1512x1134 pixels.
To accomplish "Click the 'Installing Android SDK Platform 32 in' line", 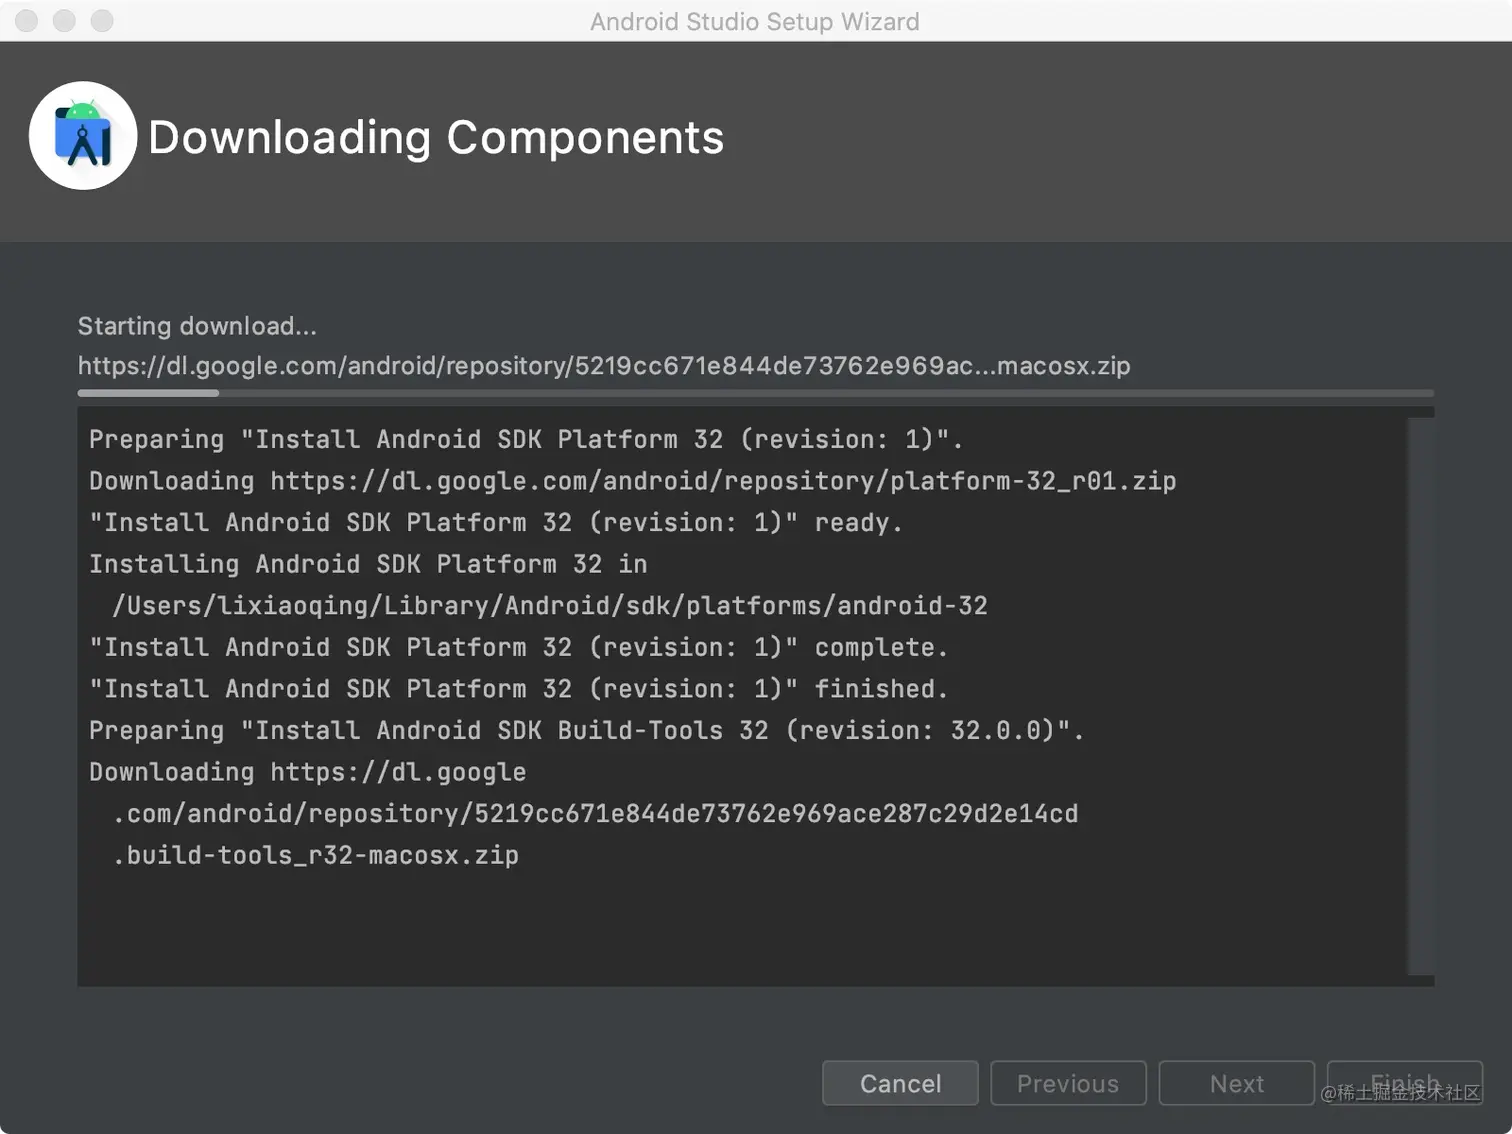I will coord(368,564).
